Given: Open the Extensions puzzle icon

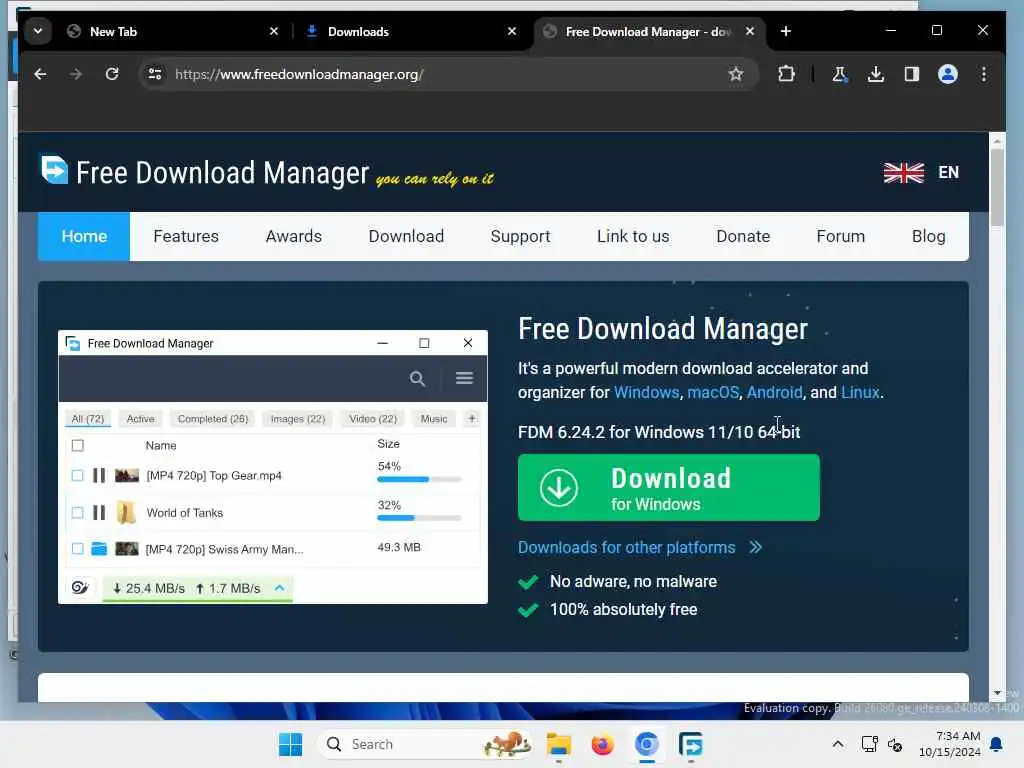Looking at the screenshot, I should pos(786,74).
